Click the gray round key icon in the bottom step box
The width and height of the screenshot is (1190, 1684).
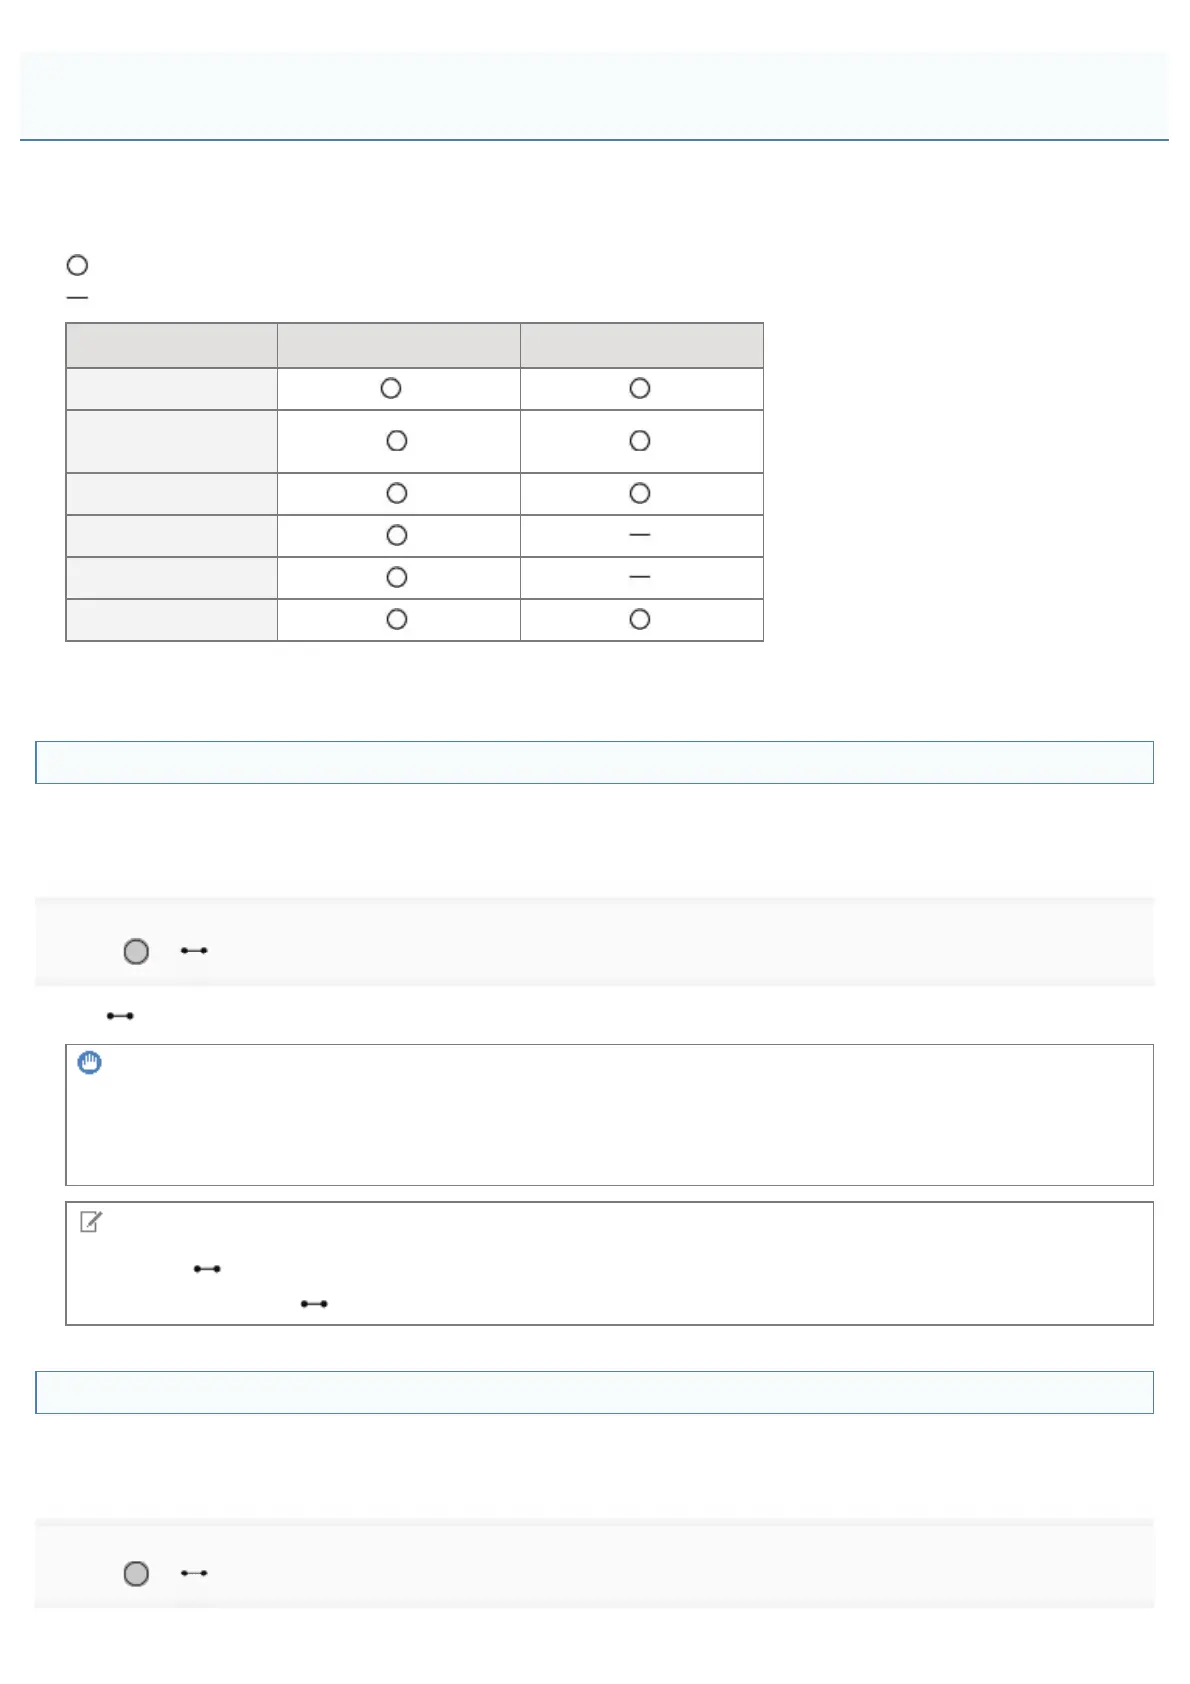pyautogui.click(x=136, y=1573)
